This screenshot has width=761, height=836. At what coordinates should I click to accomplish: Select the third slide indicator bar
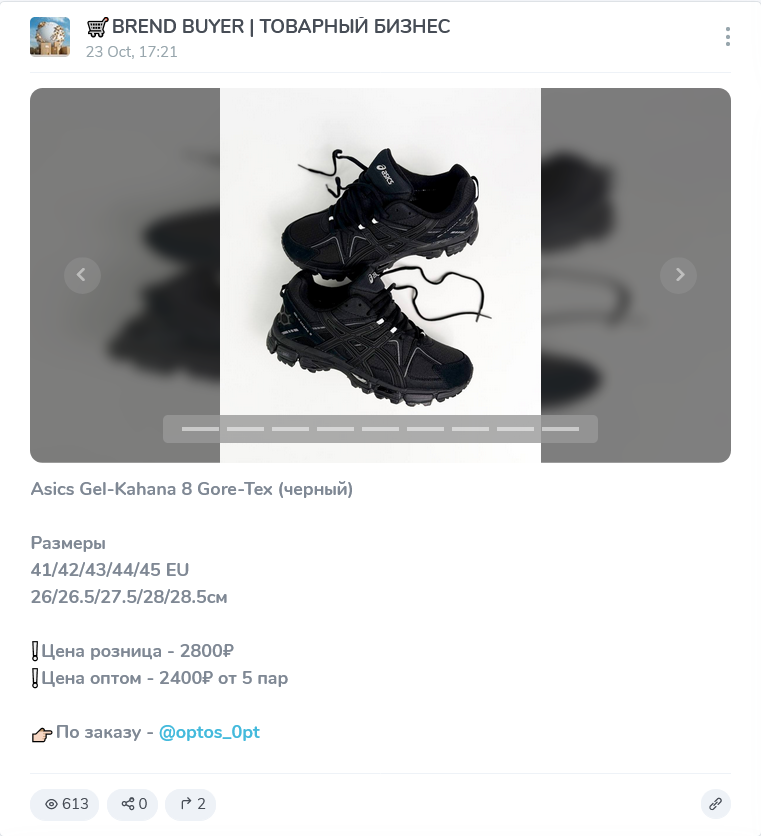(290, 429)
